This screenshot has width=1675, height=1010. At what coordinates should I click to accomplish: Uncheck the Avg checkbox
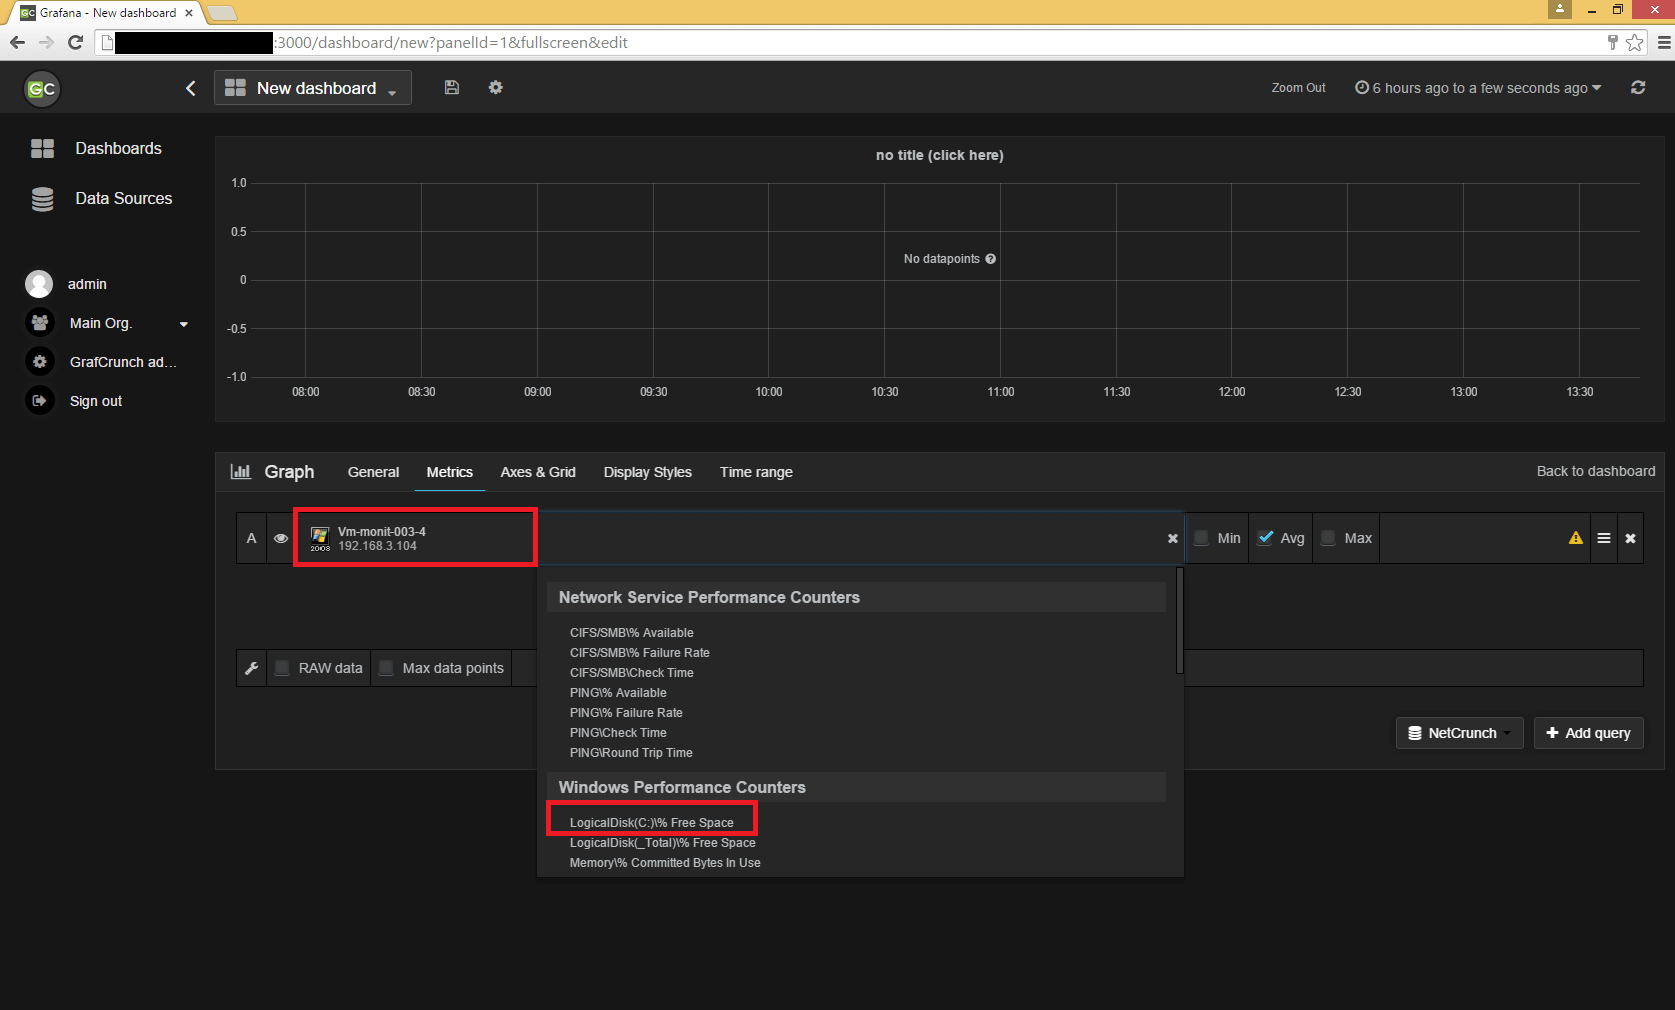coord(1265,538)
